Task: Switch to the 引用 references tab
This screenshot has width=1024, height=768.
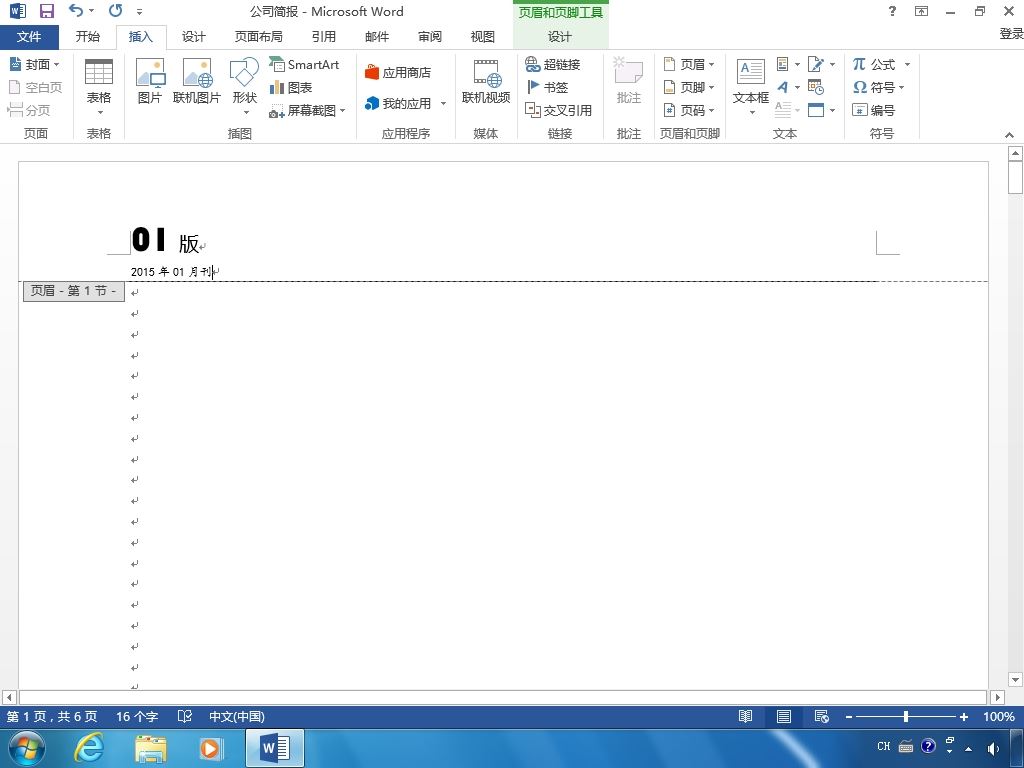Action: coord(323,37)
